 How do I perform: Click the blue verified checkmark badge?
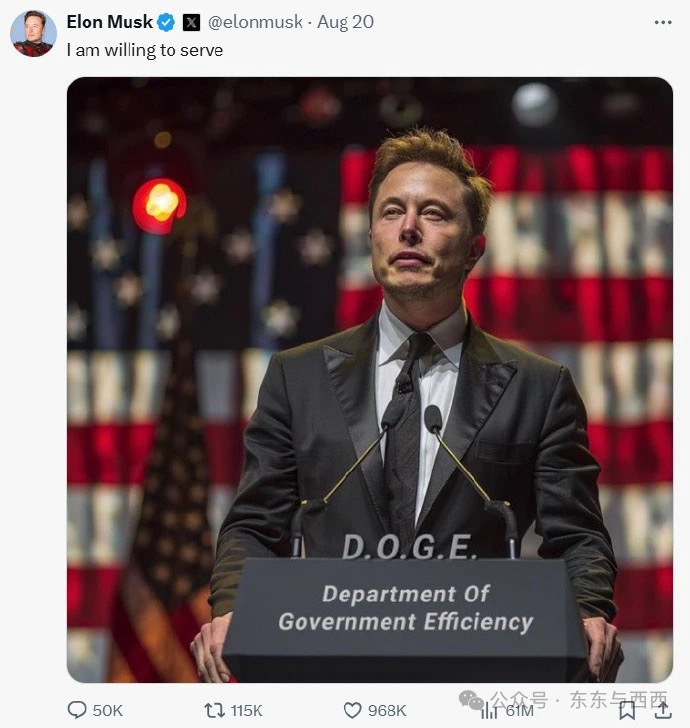[167, 22]
